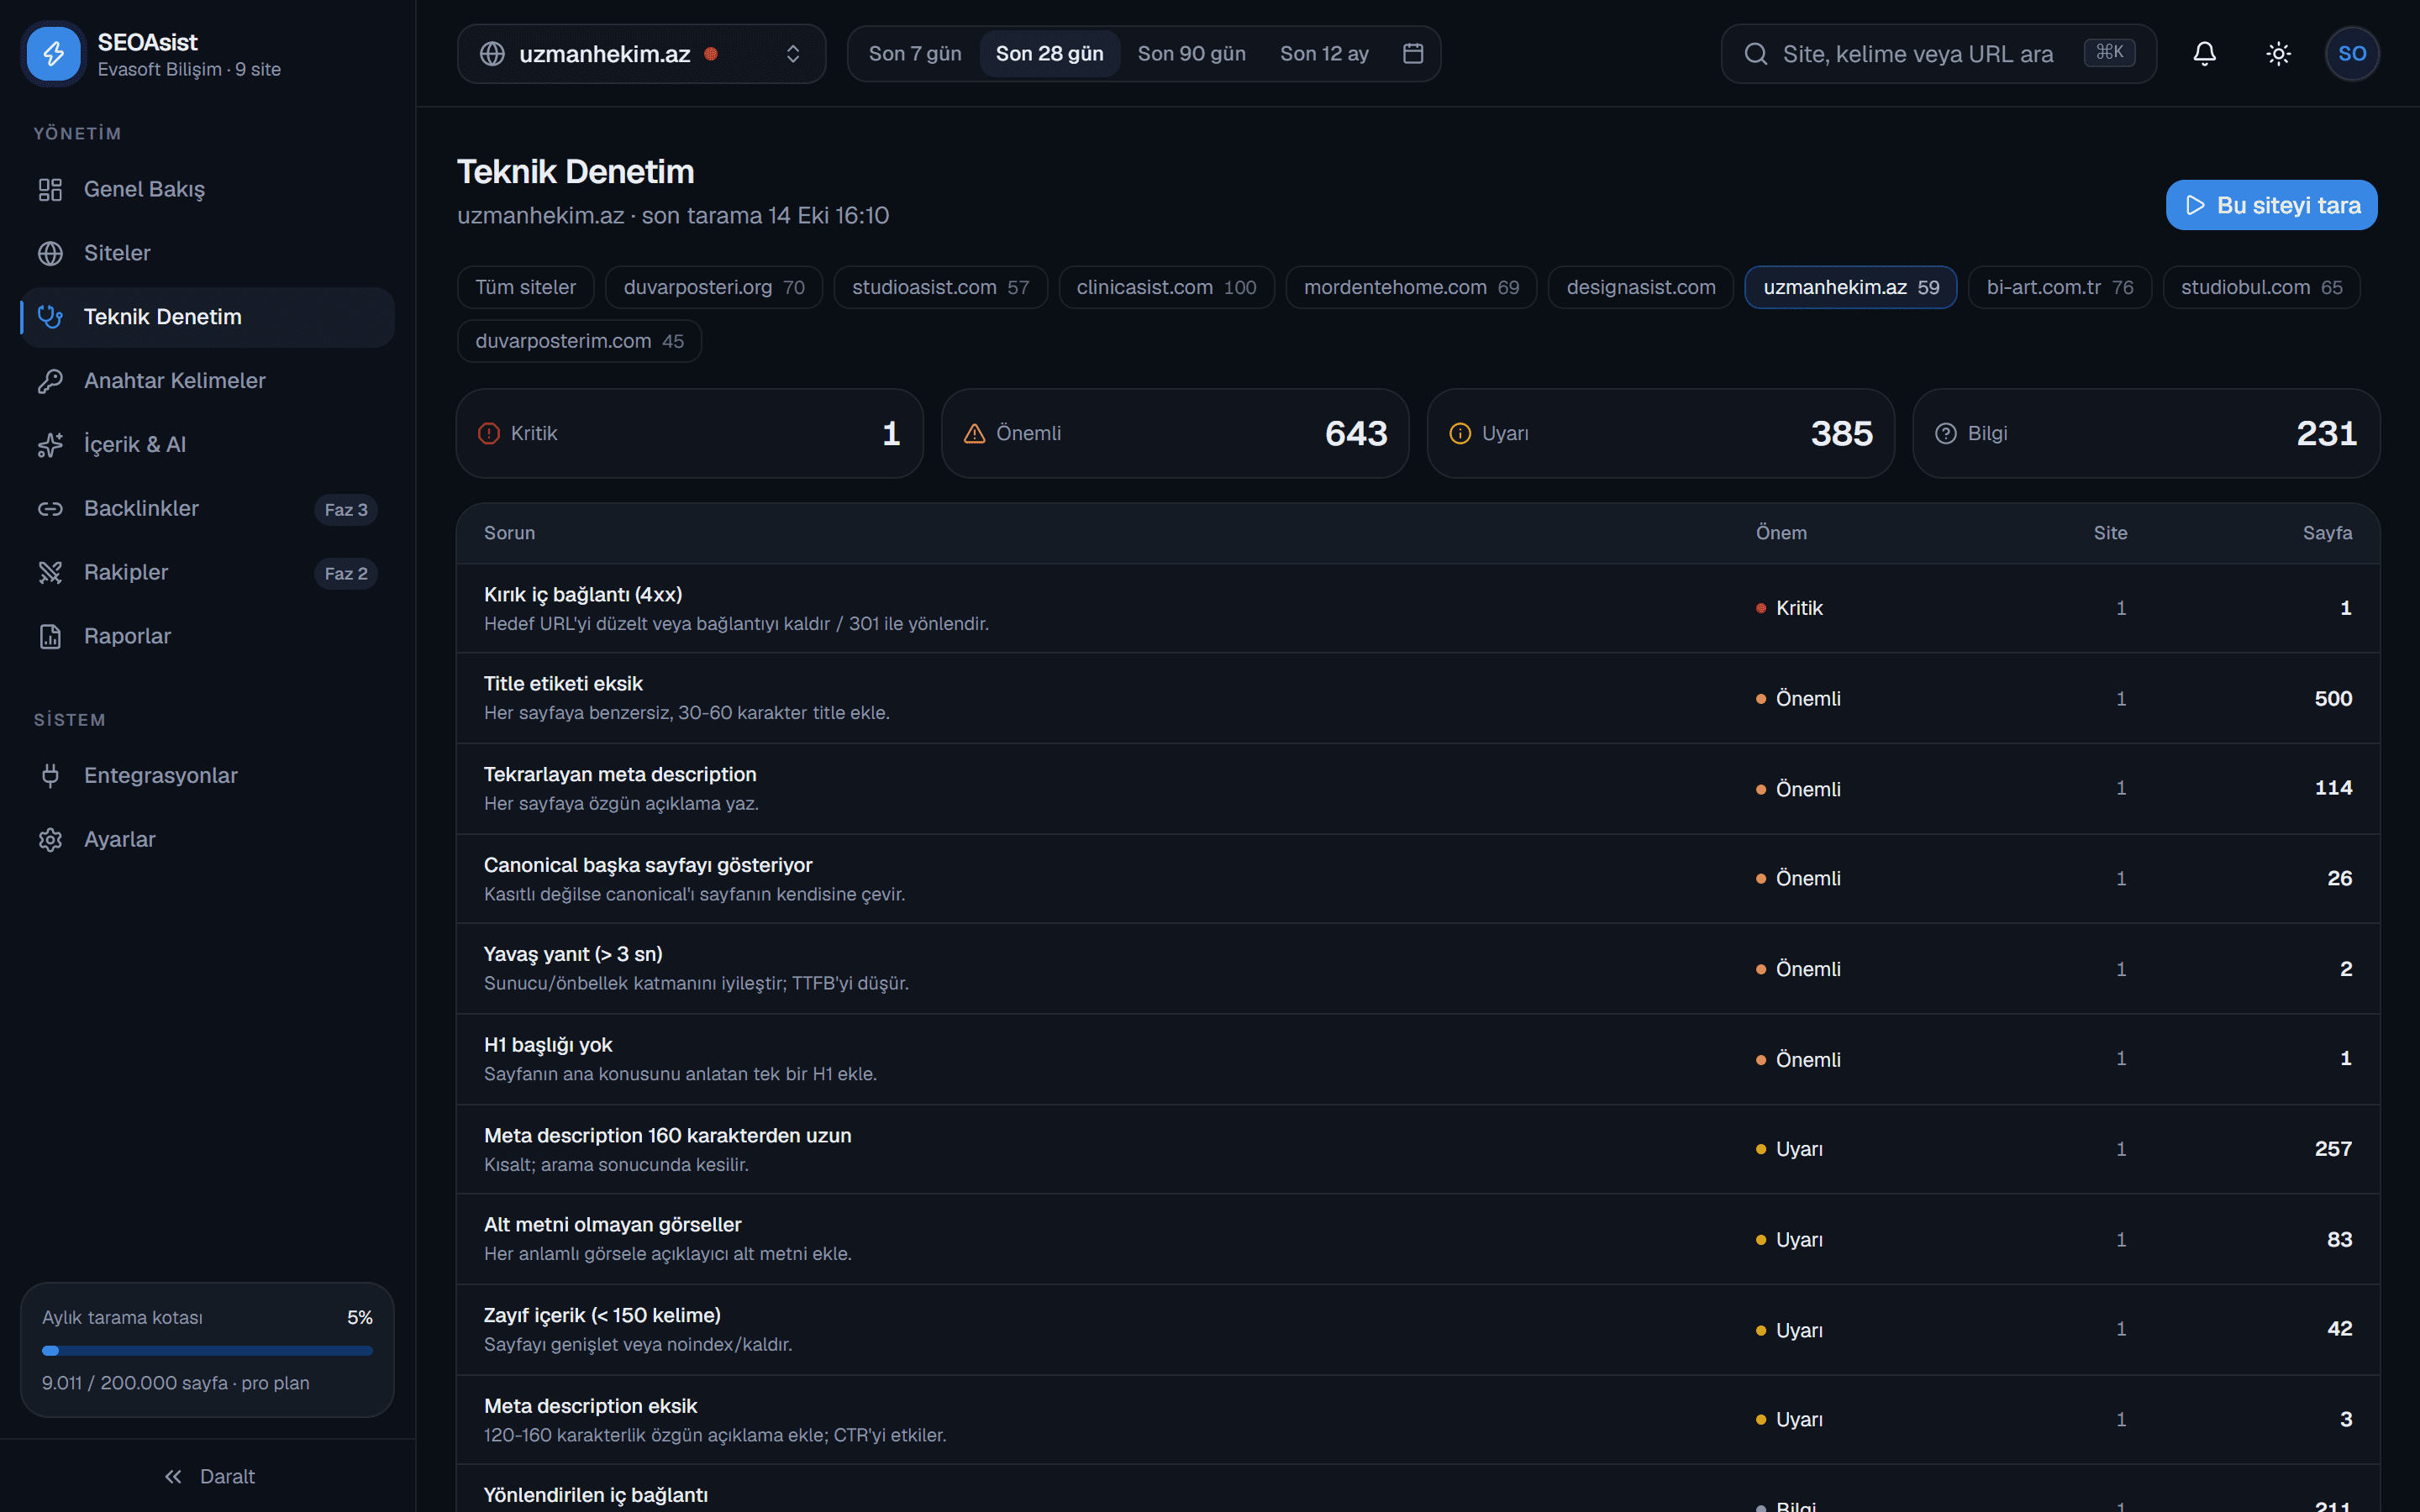Open the SO user avatar menu

tap(2352, 54)
